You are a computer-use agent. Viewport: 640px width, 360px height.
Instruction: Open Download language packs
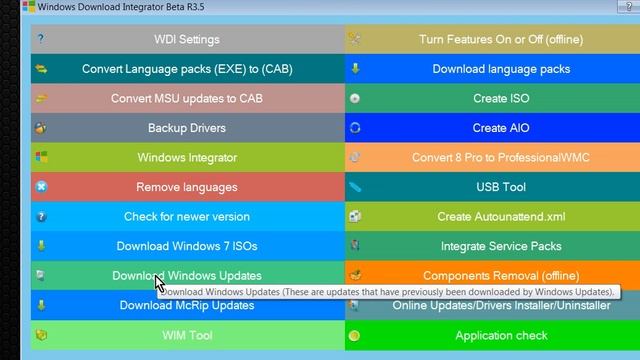click(492, 69)
